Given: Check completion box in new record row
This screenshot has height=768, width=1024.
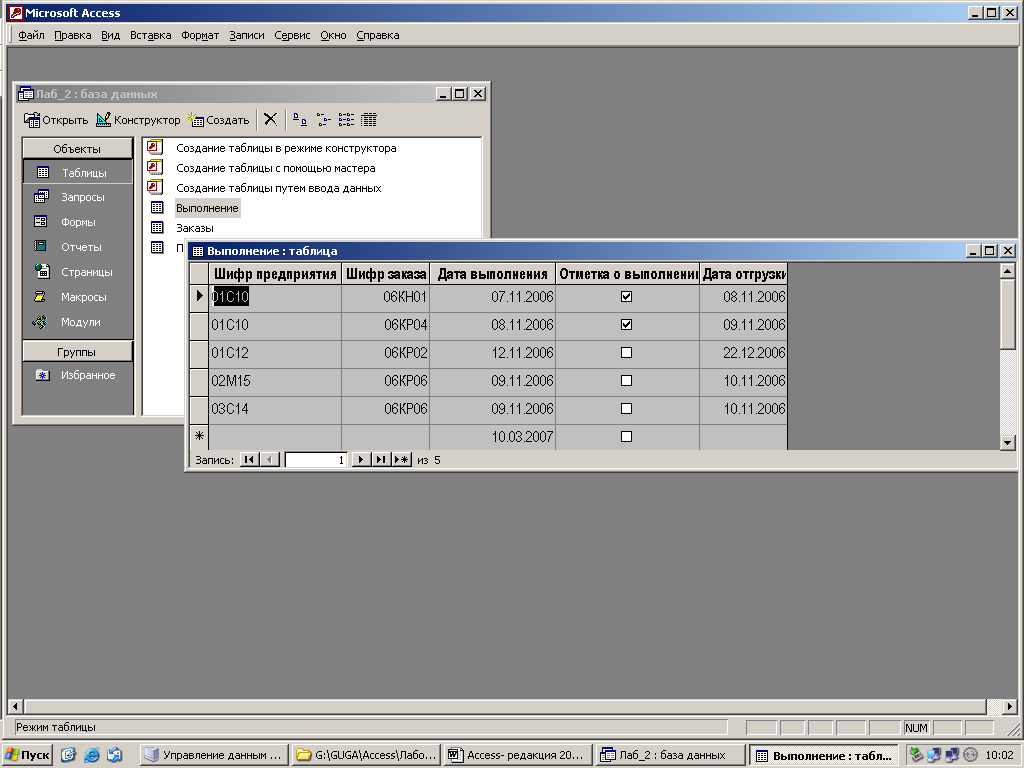Looking at the screenshot, I should pyautogui.click(x=626, y=437).
